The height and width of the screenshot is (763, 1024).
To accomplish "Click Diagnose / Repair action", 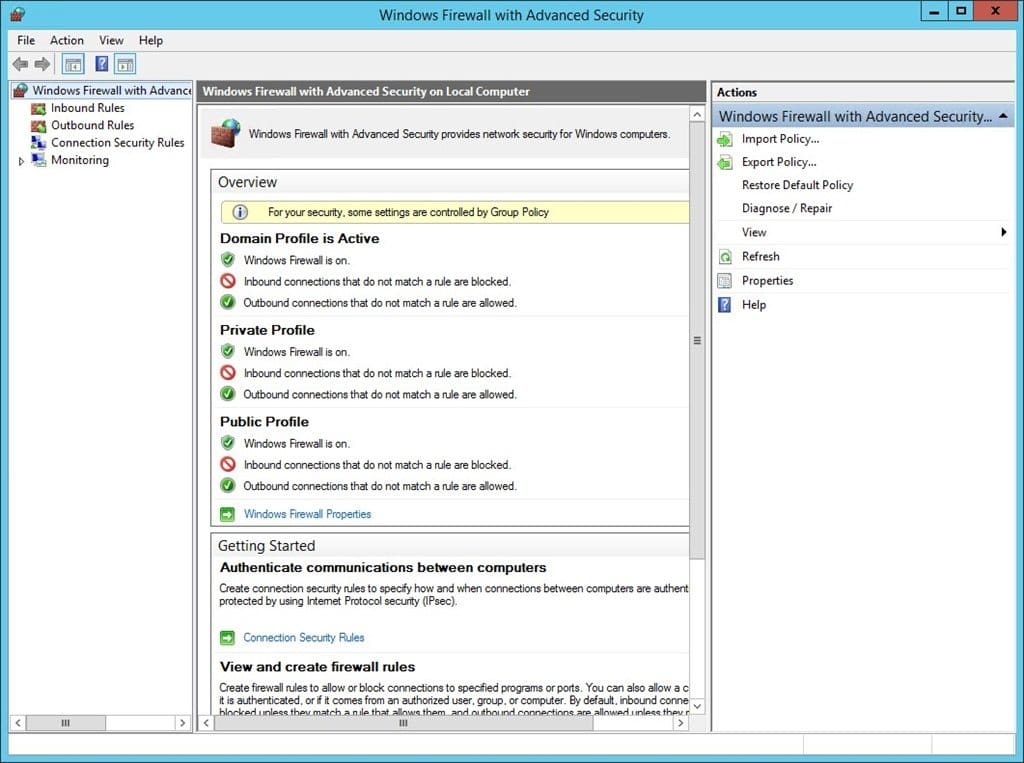I will [787, 208].
